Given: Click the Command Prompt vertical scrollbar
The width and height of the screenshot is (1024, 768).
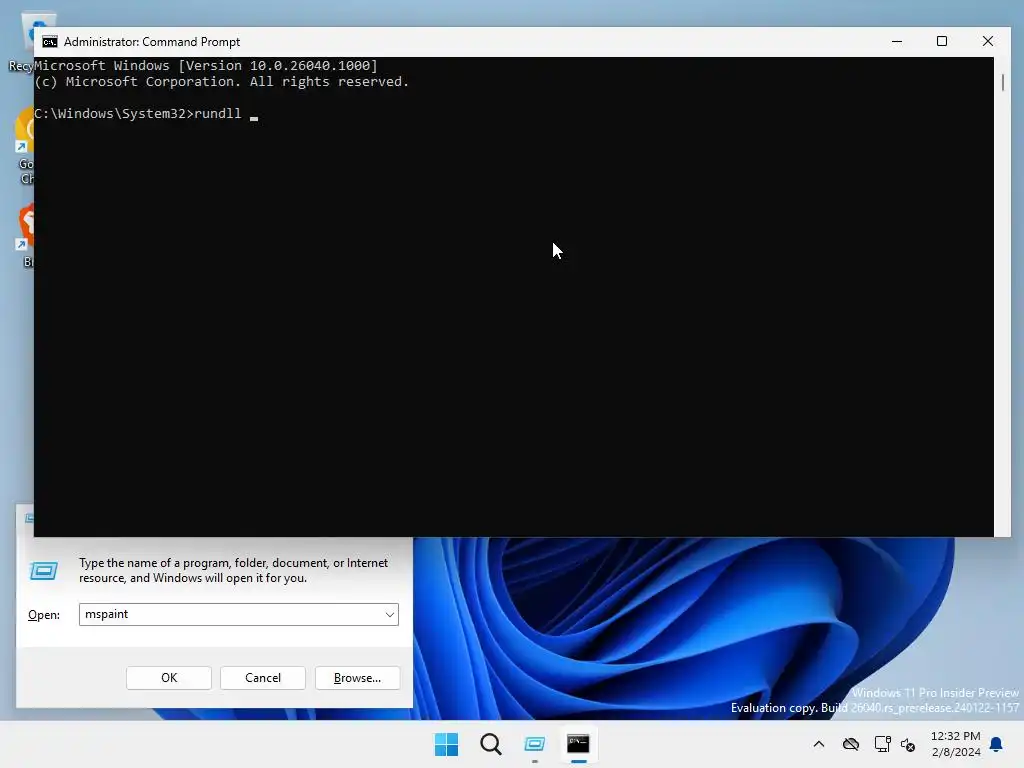Looking at the screenshot, I should [x=1002, y=296].
